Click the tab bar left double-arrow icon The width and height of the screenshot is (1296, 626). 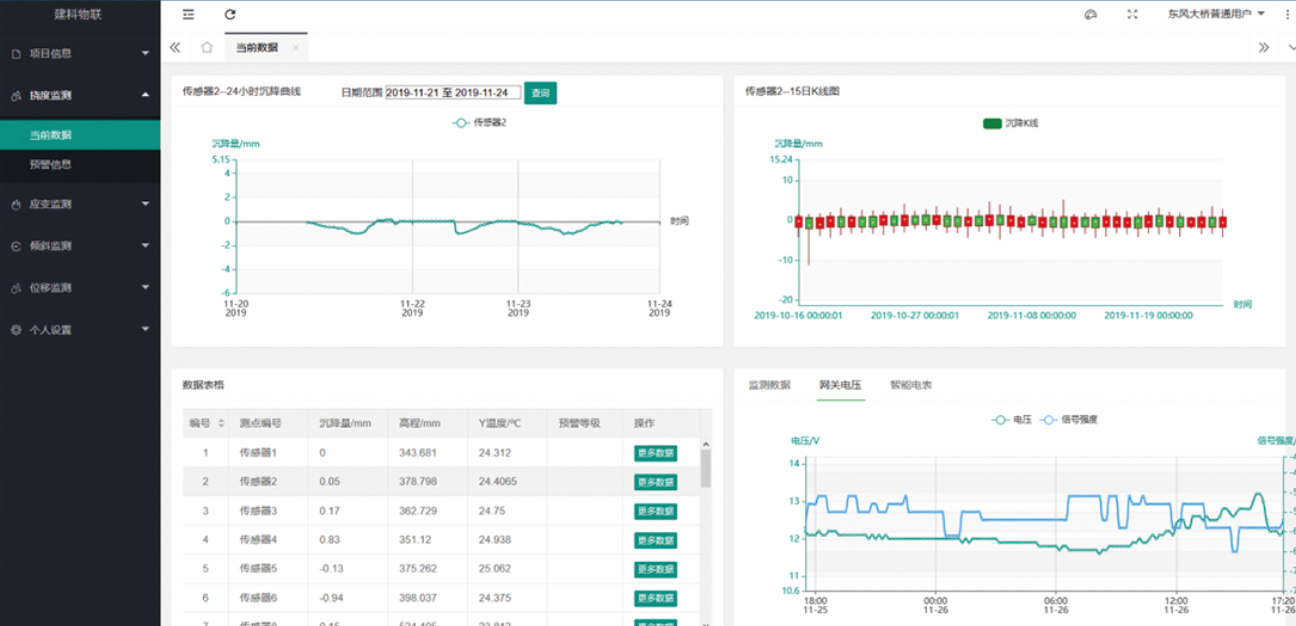click(175, 47)
